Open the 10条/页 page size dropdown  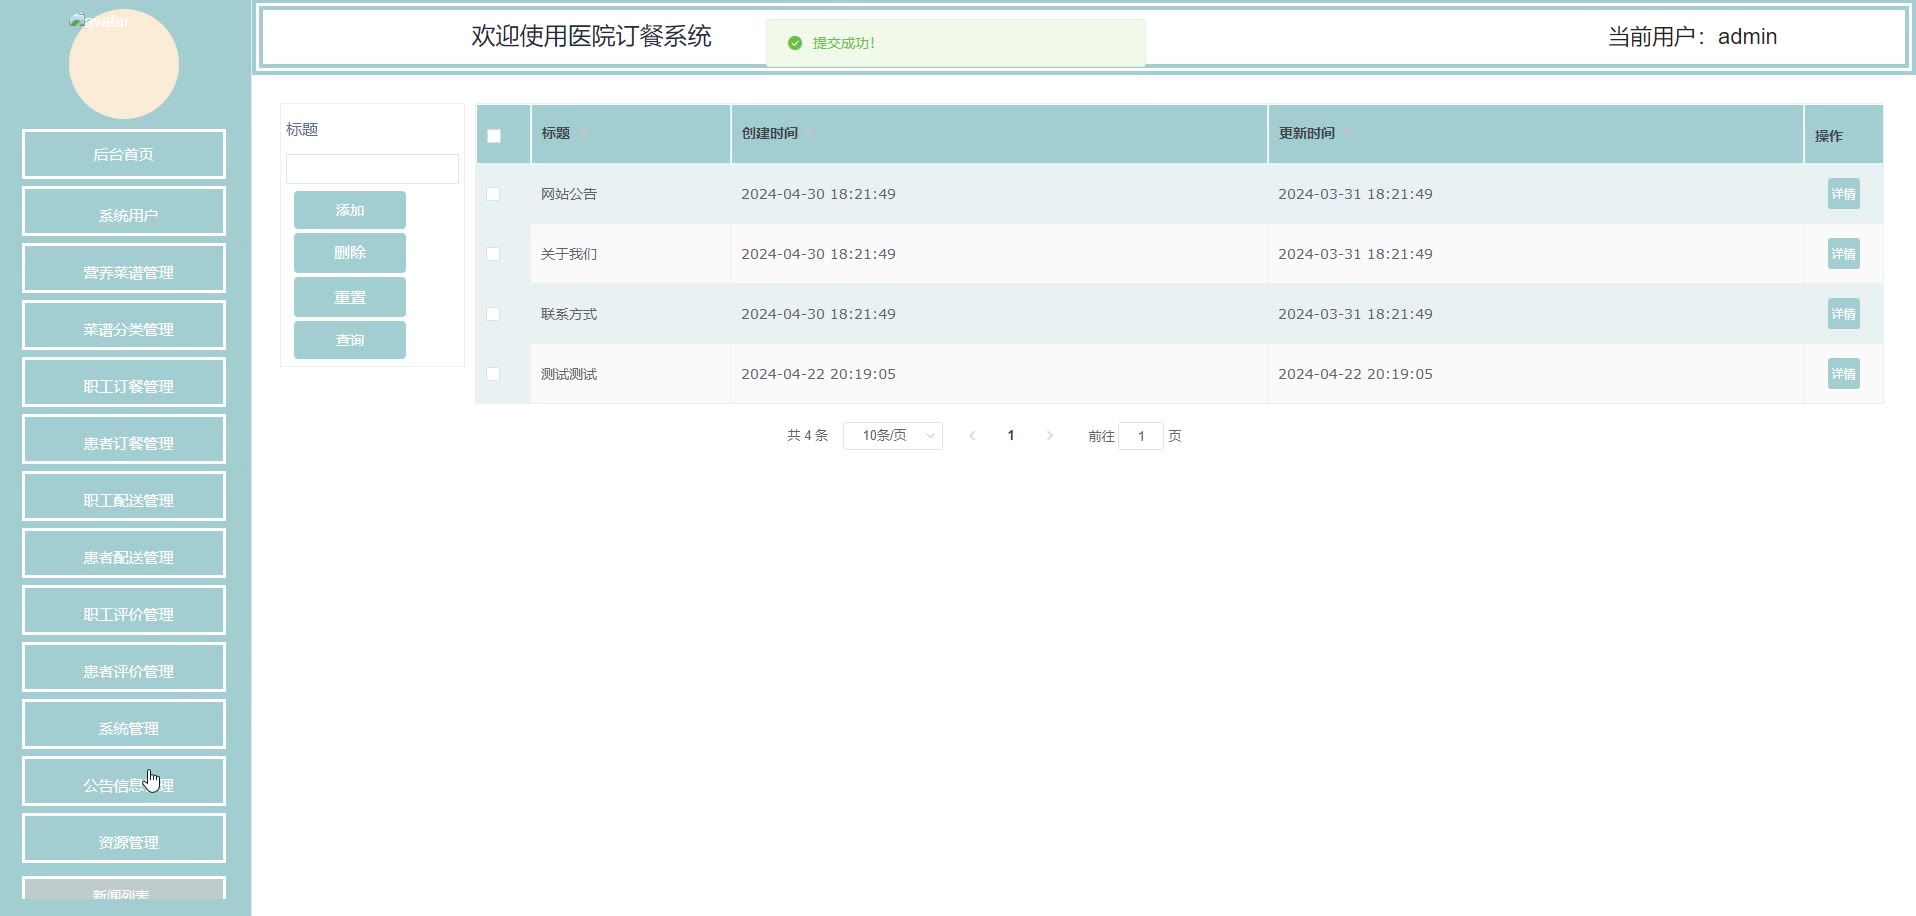pos(893,436)
